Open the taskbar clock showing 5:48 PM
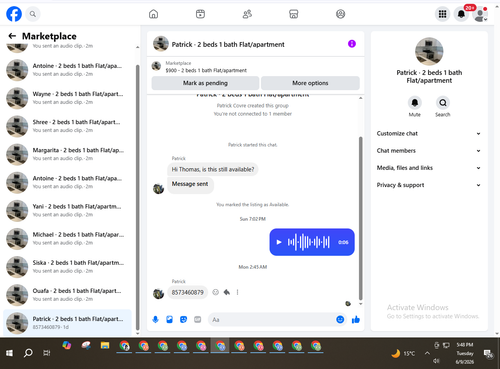 click(x=465, y=353)
